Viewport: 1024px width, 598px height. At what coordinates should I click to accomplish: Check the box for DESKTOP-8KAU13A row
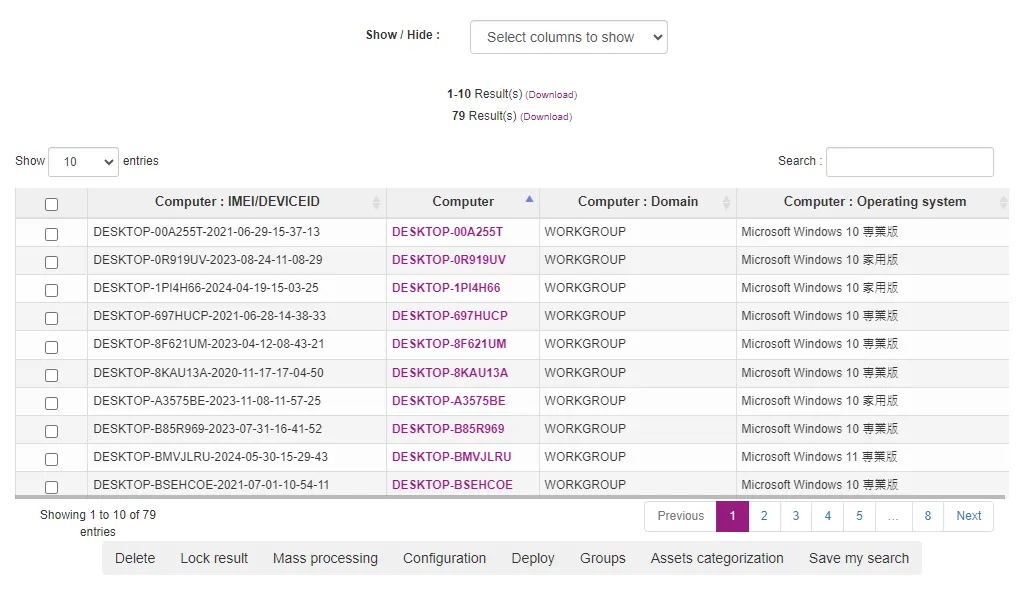coord(51,375)
